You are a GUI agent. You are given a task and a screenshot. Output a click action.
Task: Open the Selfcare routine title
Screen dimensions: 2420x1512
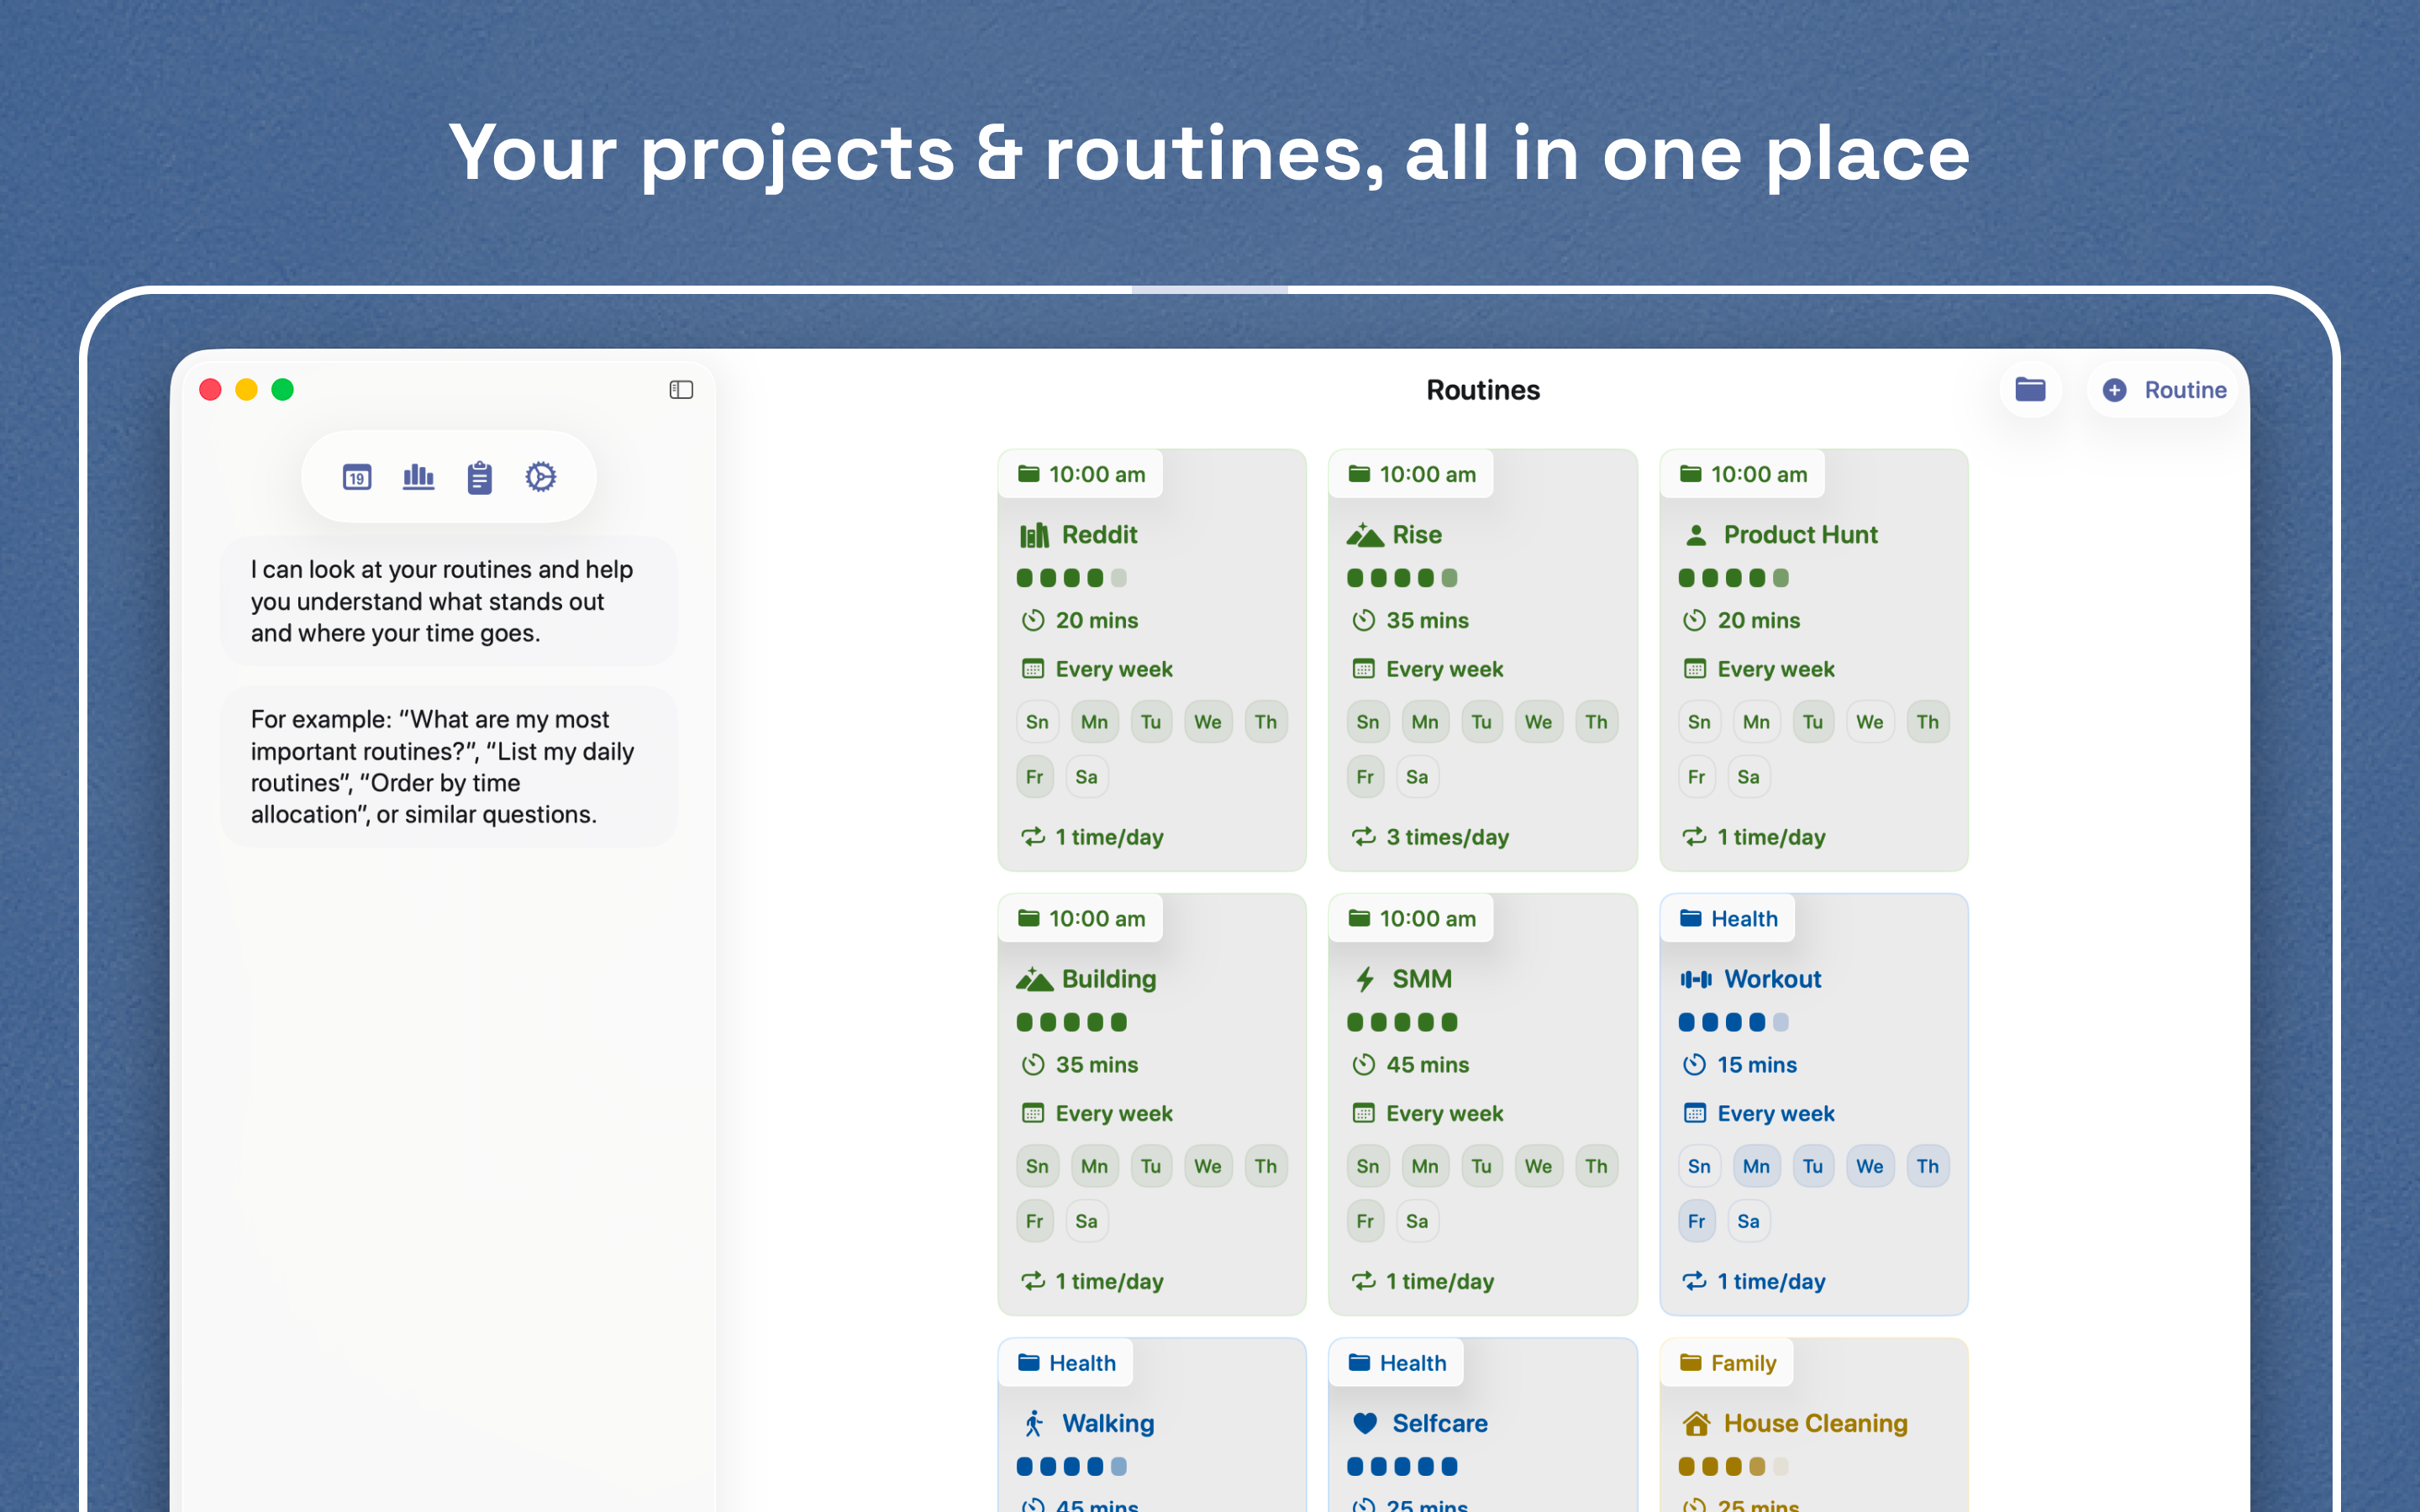(x=1440, y=1423)
